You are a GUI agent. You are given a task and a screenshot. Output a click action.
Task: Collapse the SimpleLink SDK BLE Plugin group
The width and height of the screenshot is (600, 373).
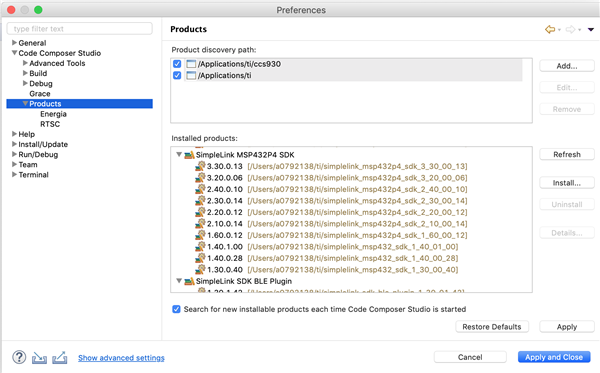tap(179, 281)
